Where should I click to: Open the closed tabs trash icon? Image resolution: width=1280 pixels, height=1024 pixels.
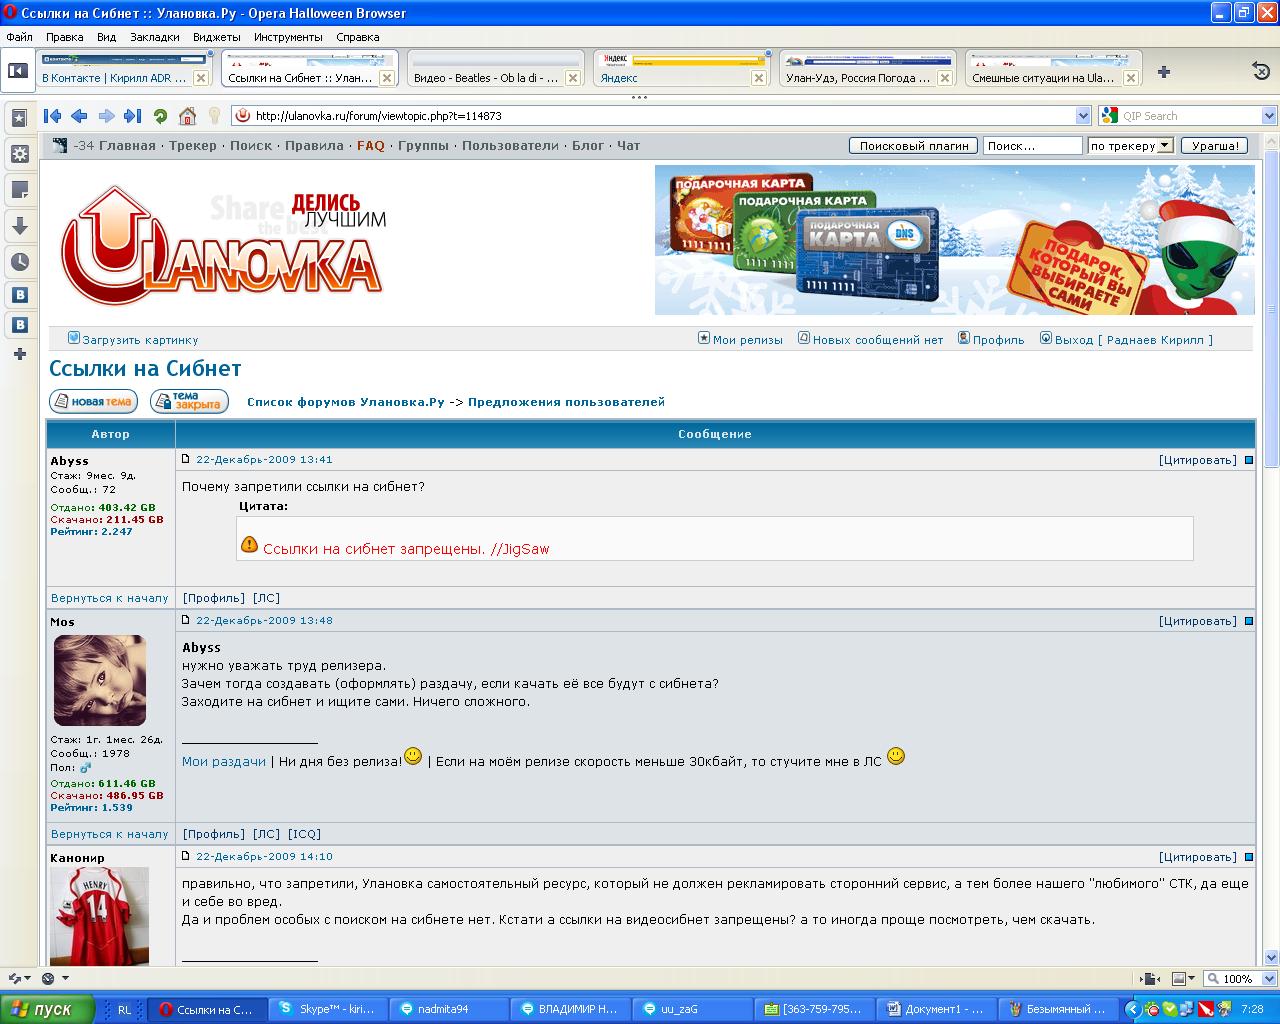point(1261,71)
